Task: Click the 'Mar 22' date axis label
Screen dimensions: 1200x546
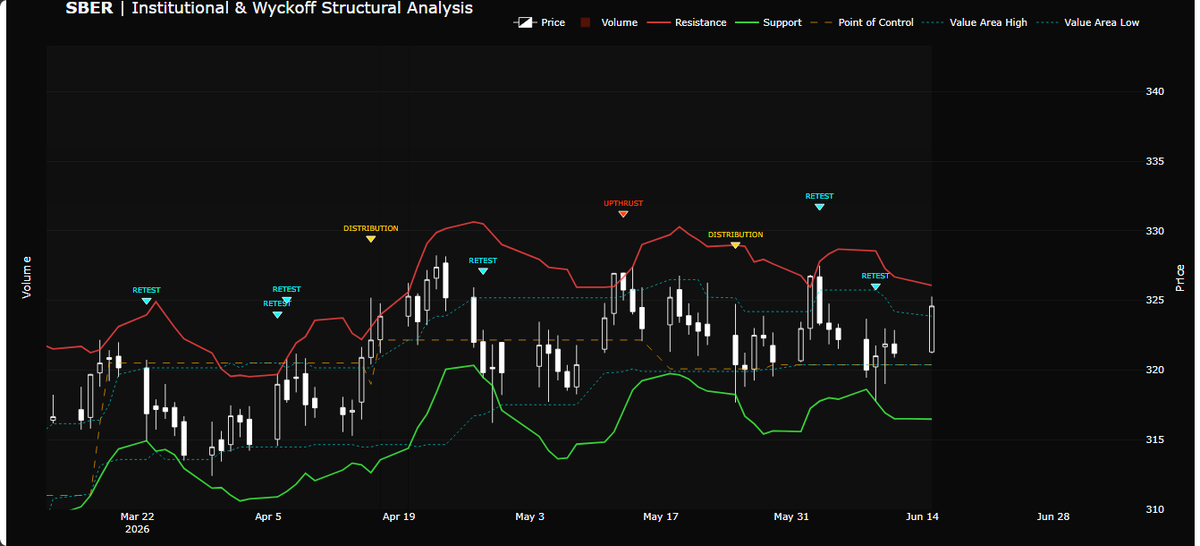Action: click(137, 517)
